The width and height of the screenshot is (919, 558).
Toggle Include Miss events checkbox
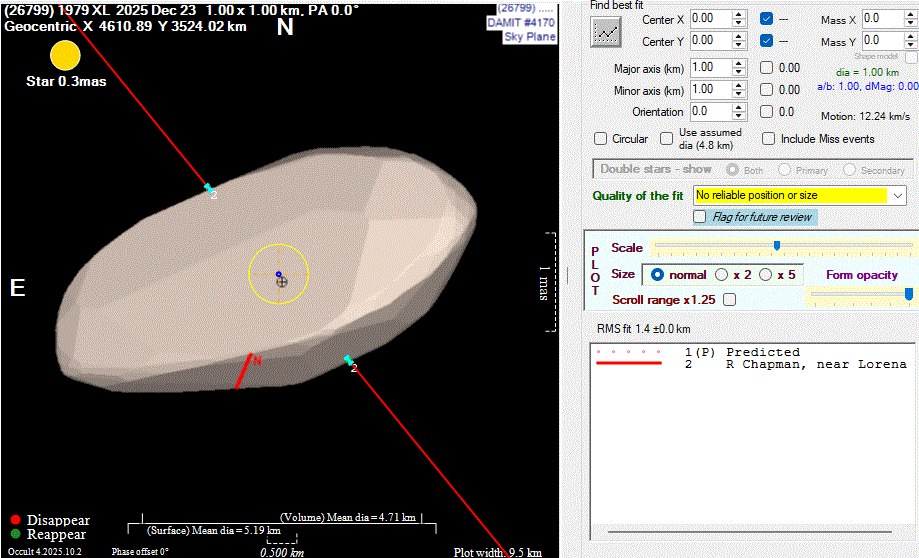(x=769, y=139)
